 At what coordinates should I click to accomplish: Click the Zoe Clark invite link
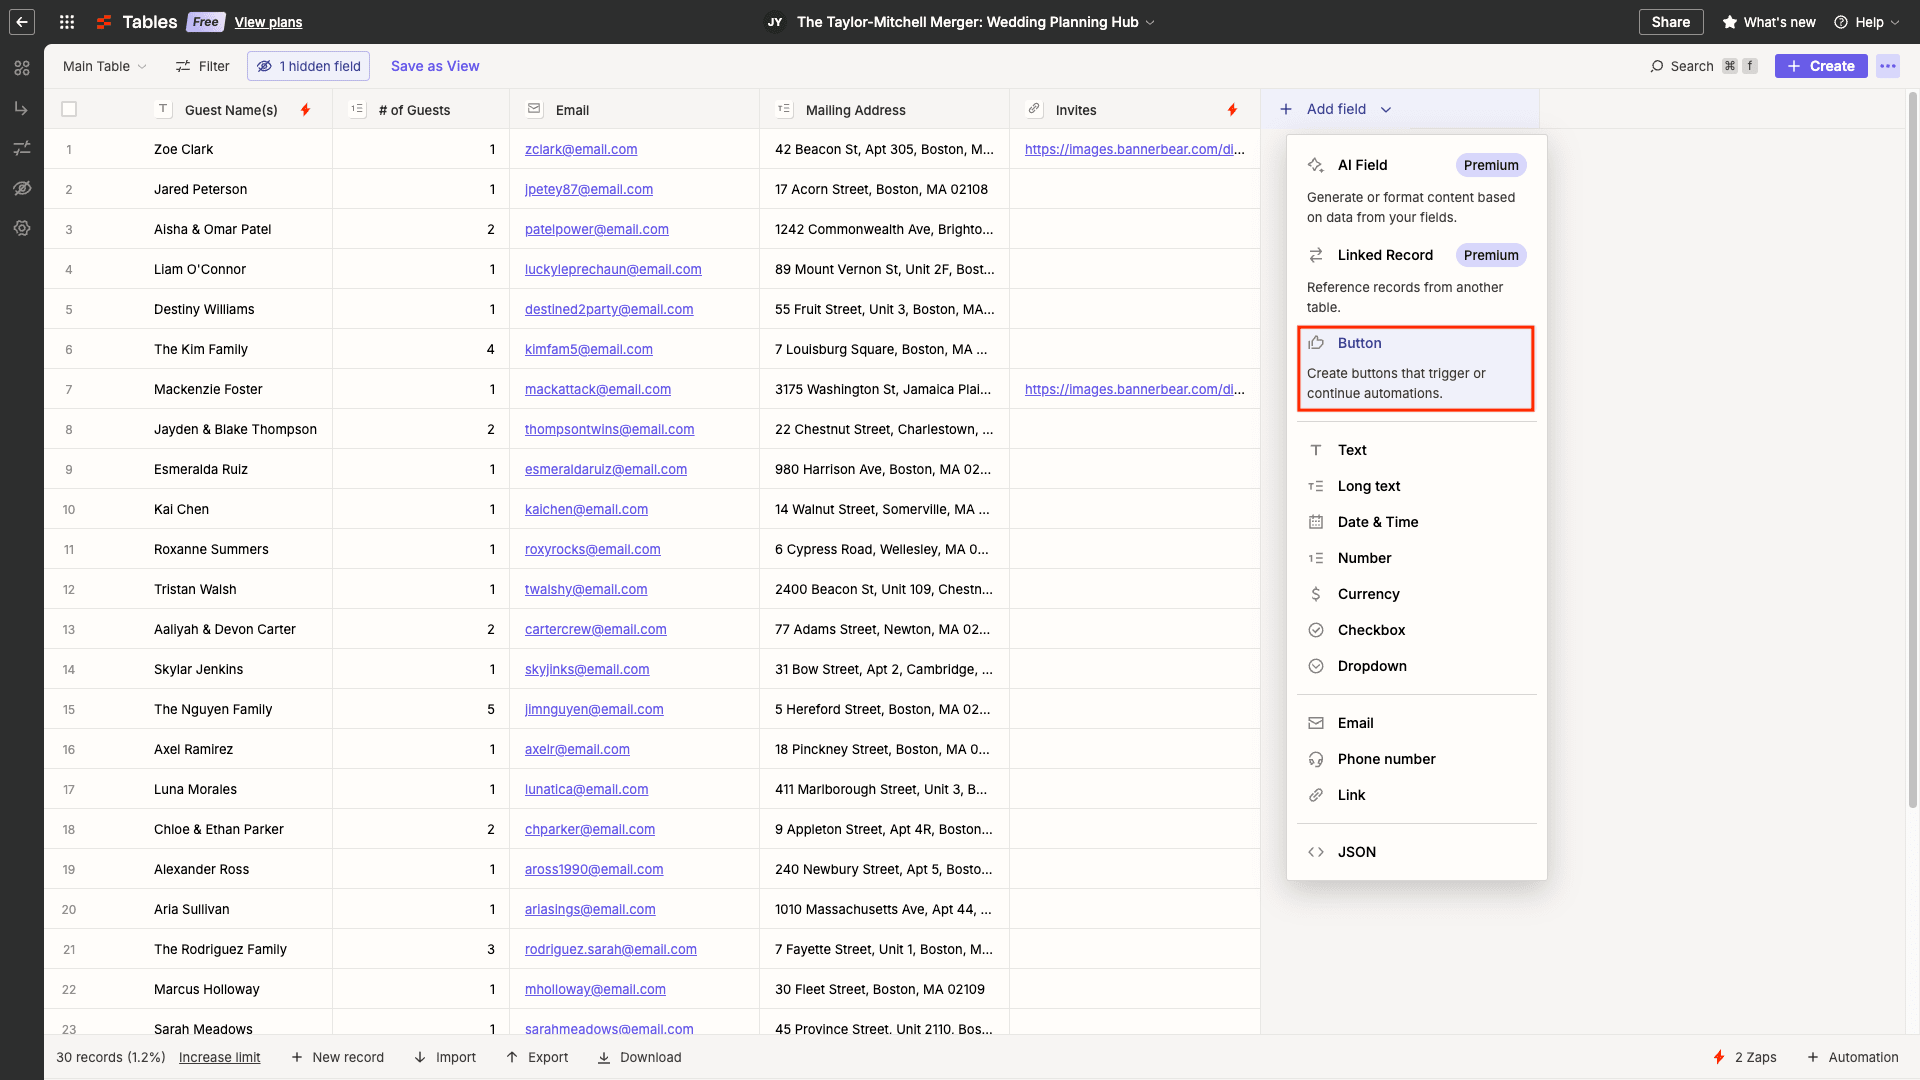[x=1133, y=149]
